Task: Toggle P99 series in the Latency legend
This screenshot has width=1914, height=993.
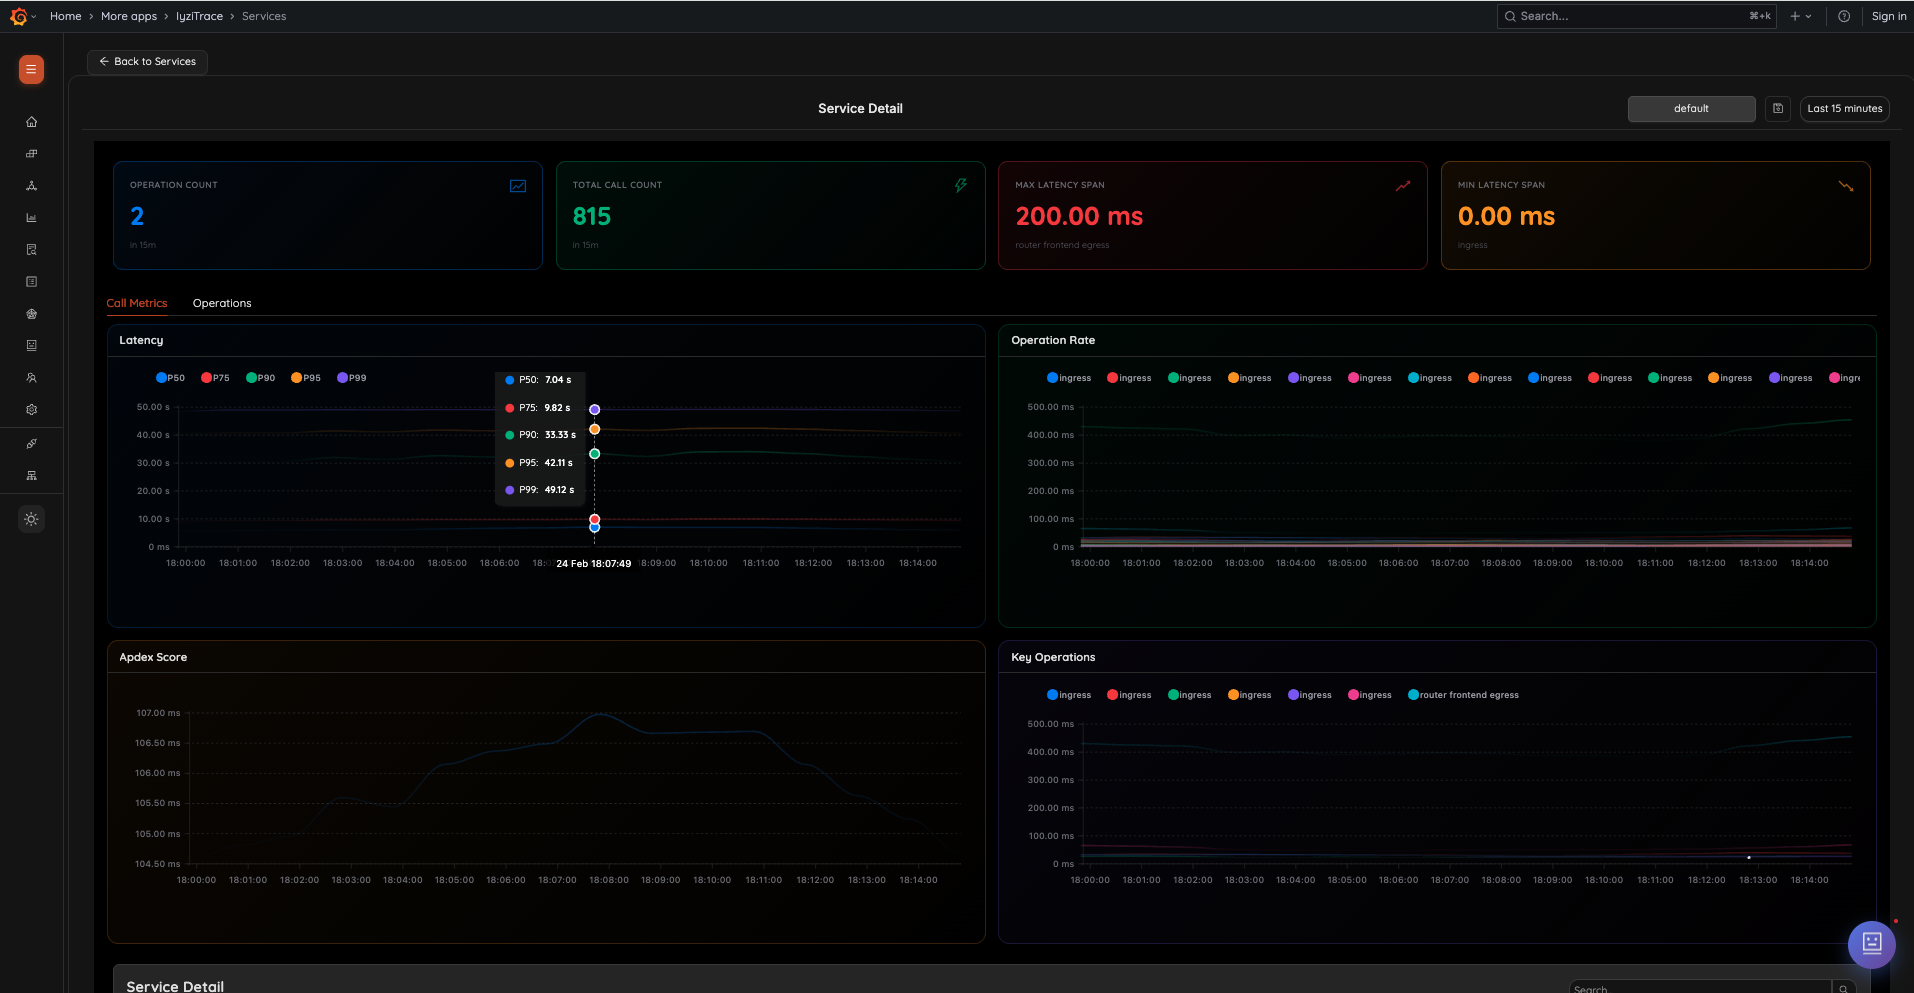Action: (x=351, y=377)
